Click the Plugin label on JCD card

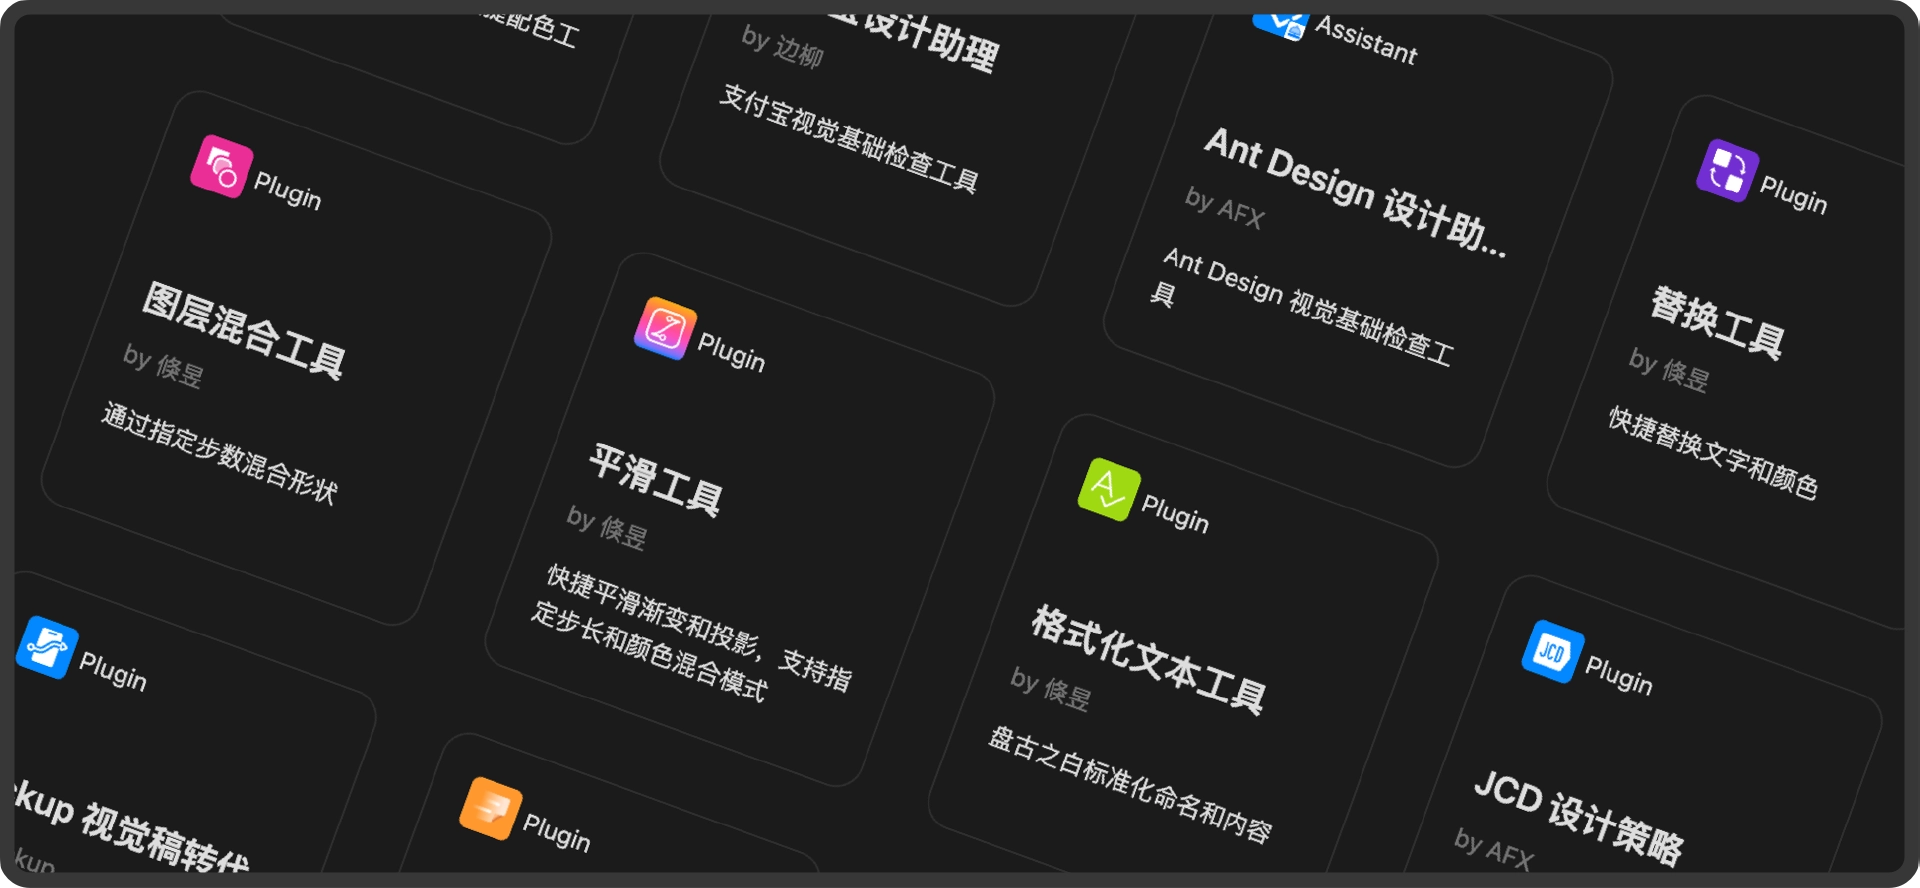point(1618,676)
